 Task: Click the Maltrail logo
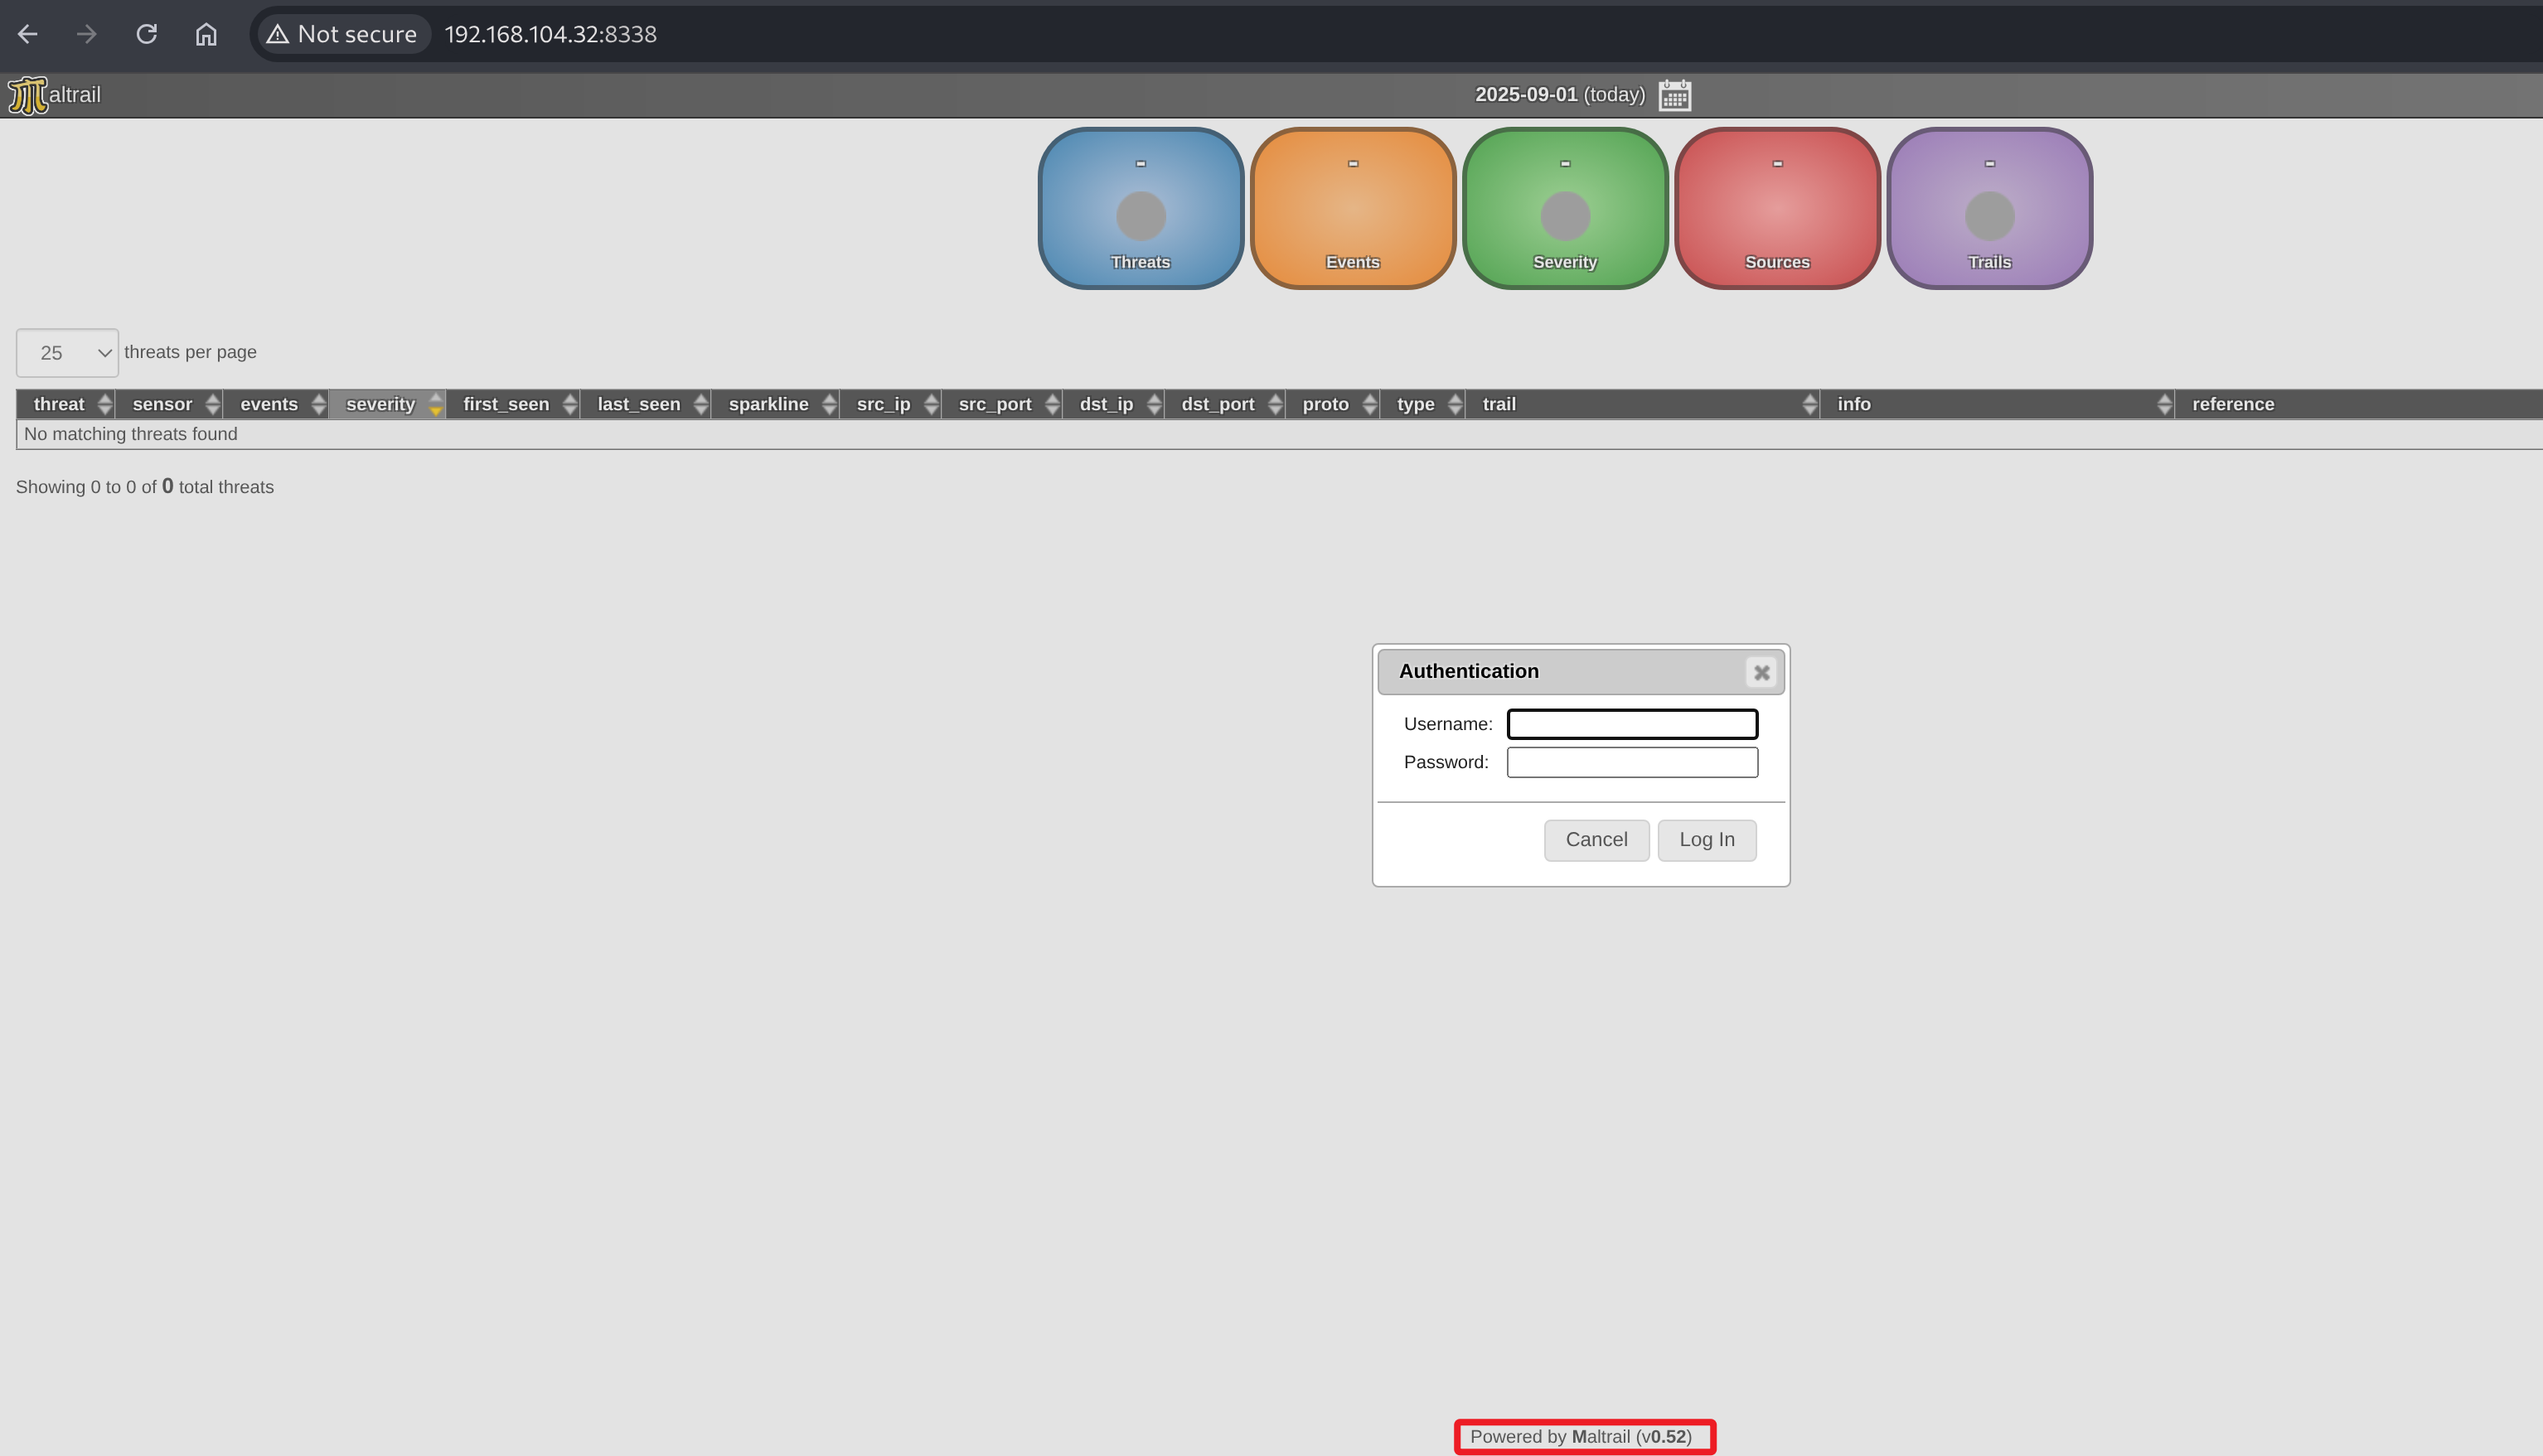[x=54, y=95]
